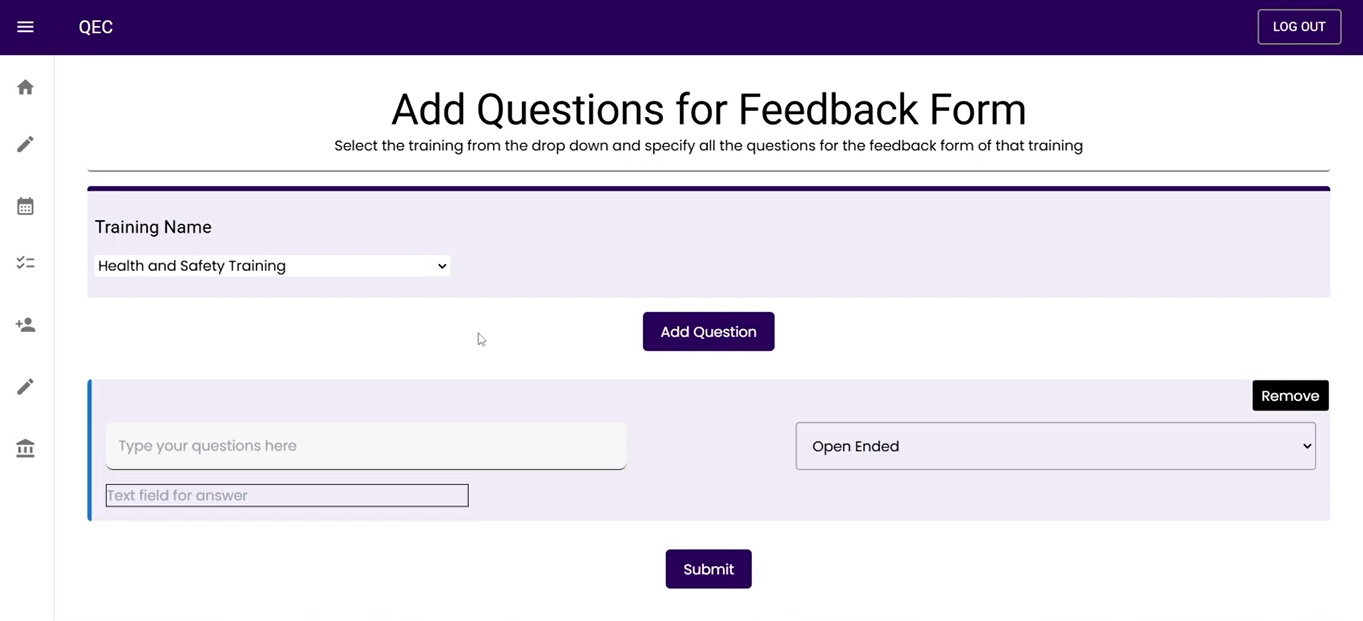This screenshot has width=1363, height=621.
Task: Remove the question card
Action: (1290, 396)
